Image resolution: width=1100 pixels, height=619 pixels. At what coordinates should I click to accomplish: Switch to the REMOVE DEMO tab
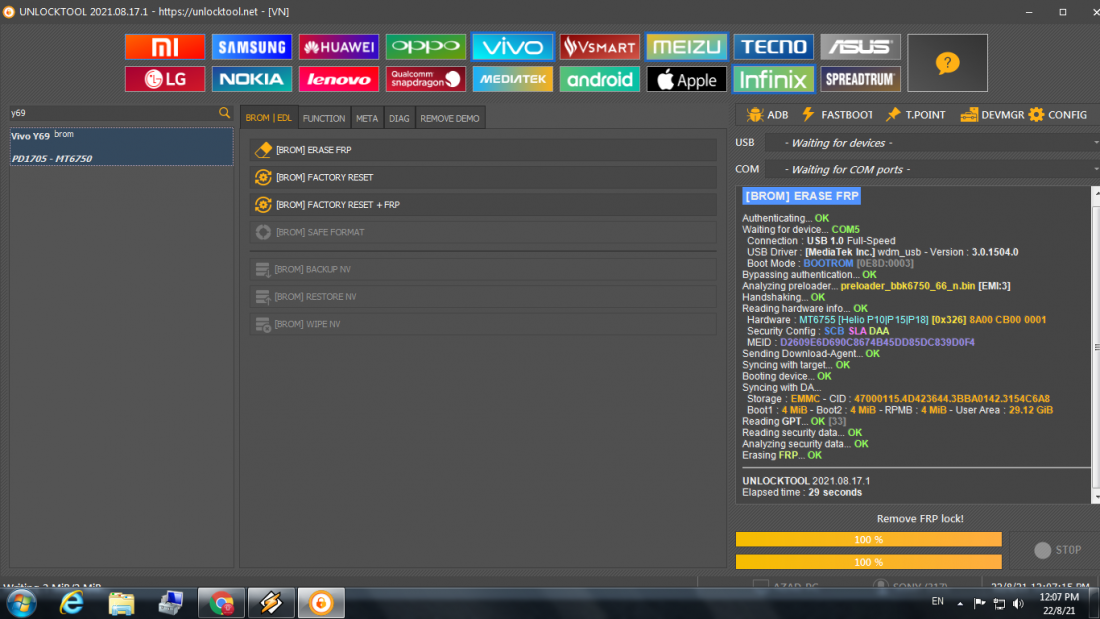(450, 118)
